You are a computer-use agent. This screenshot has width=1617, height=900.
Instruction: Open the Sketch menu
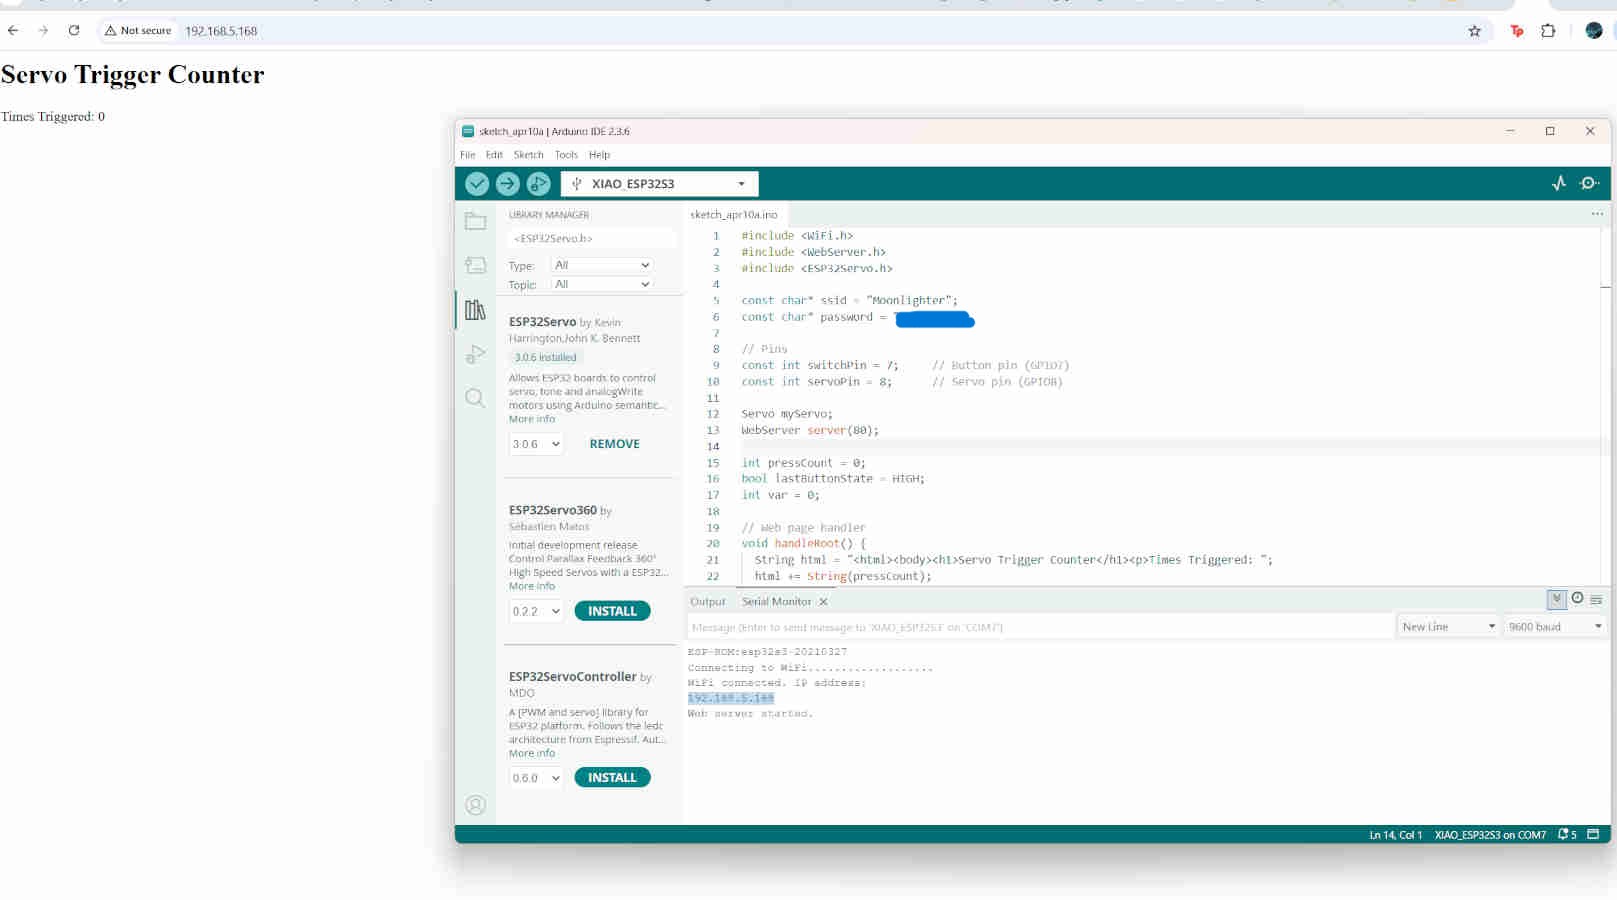[529, 155]
